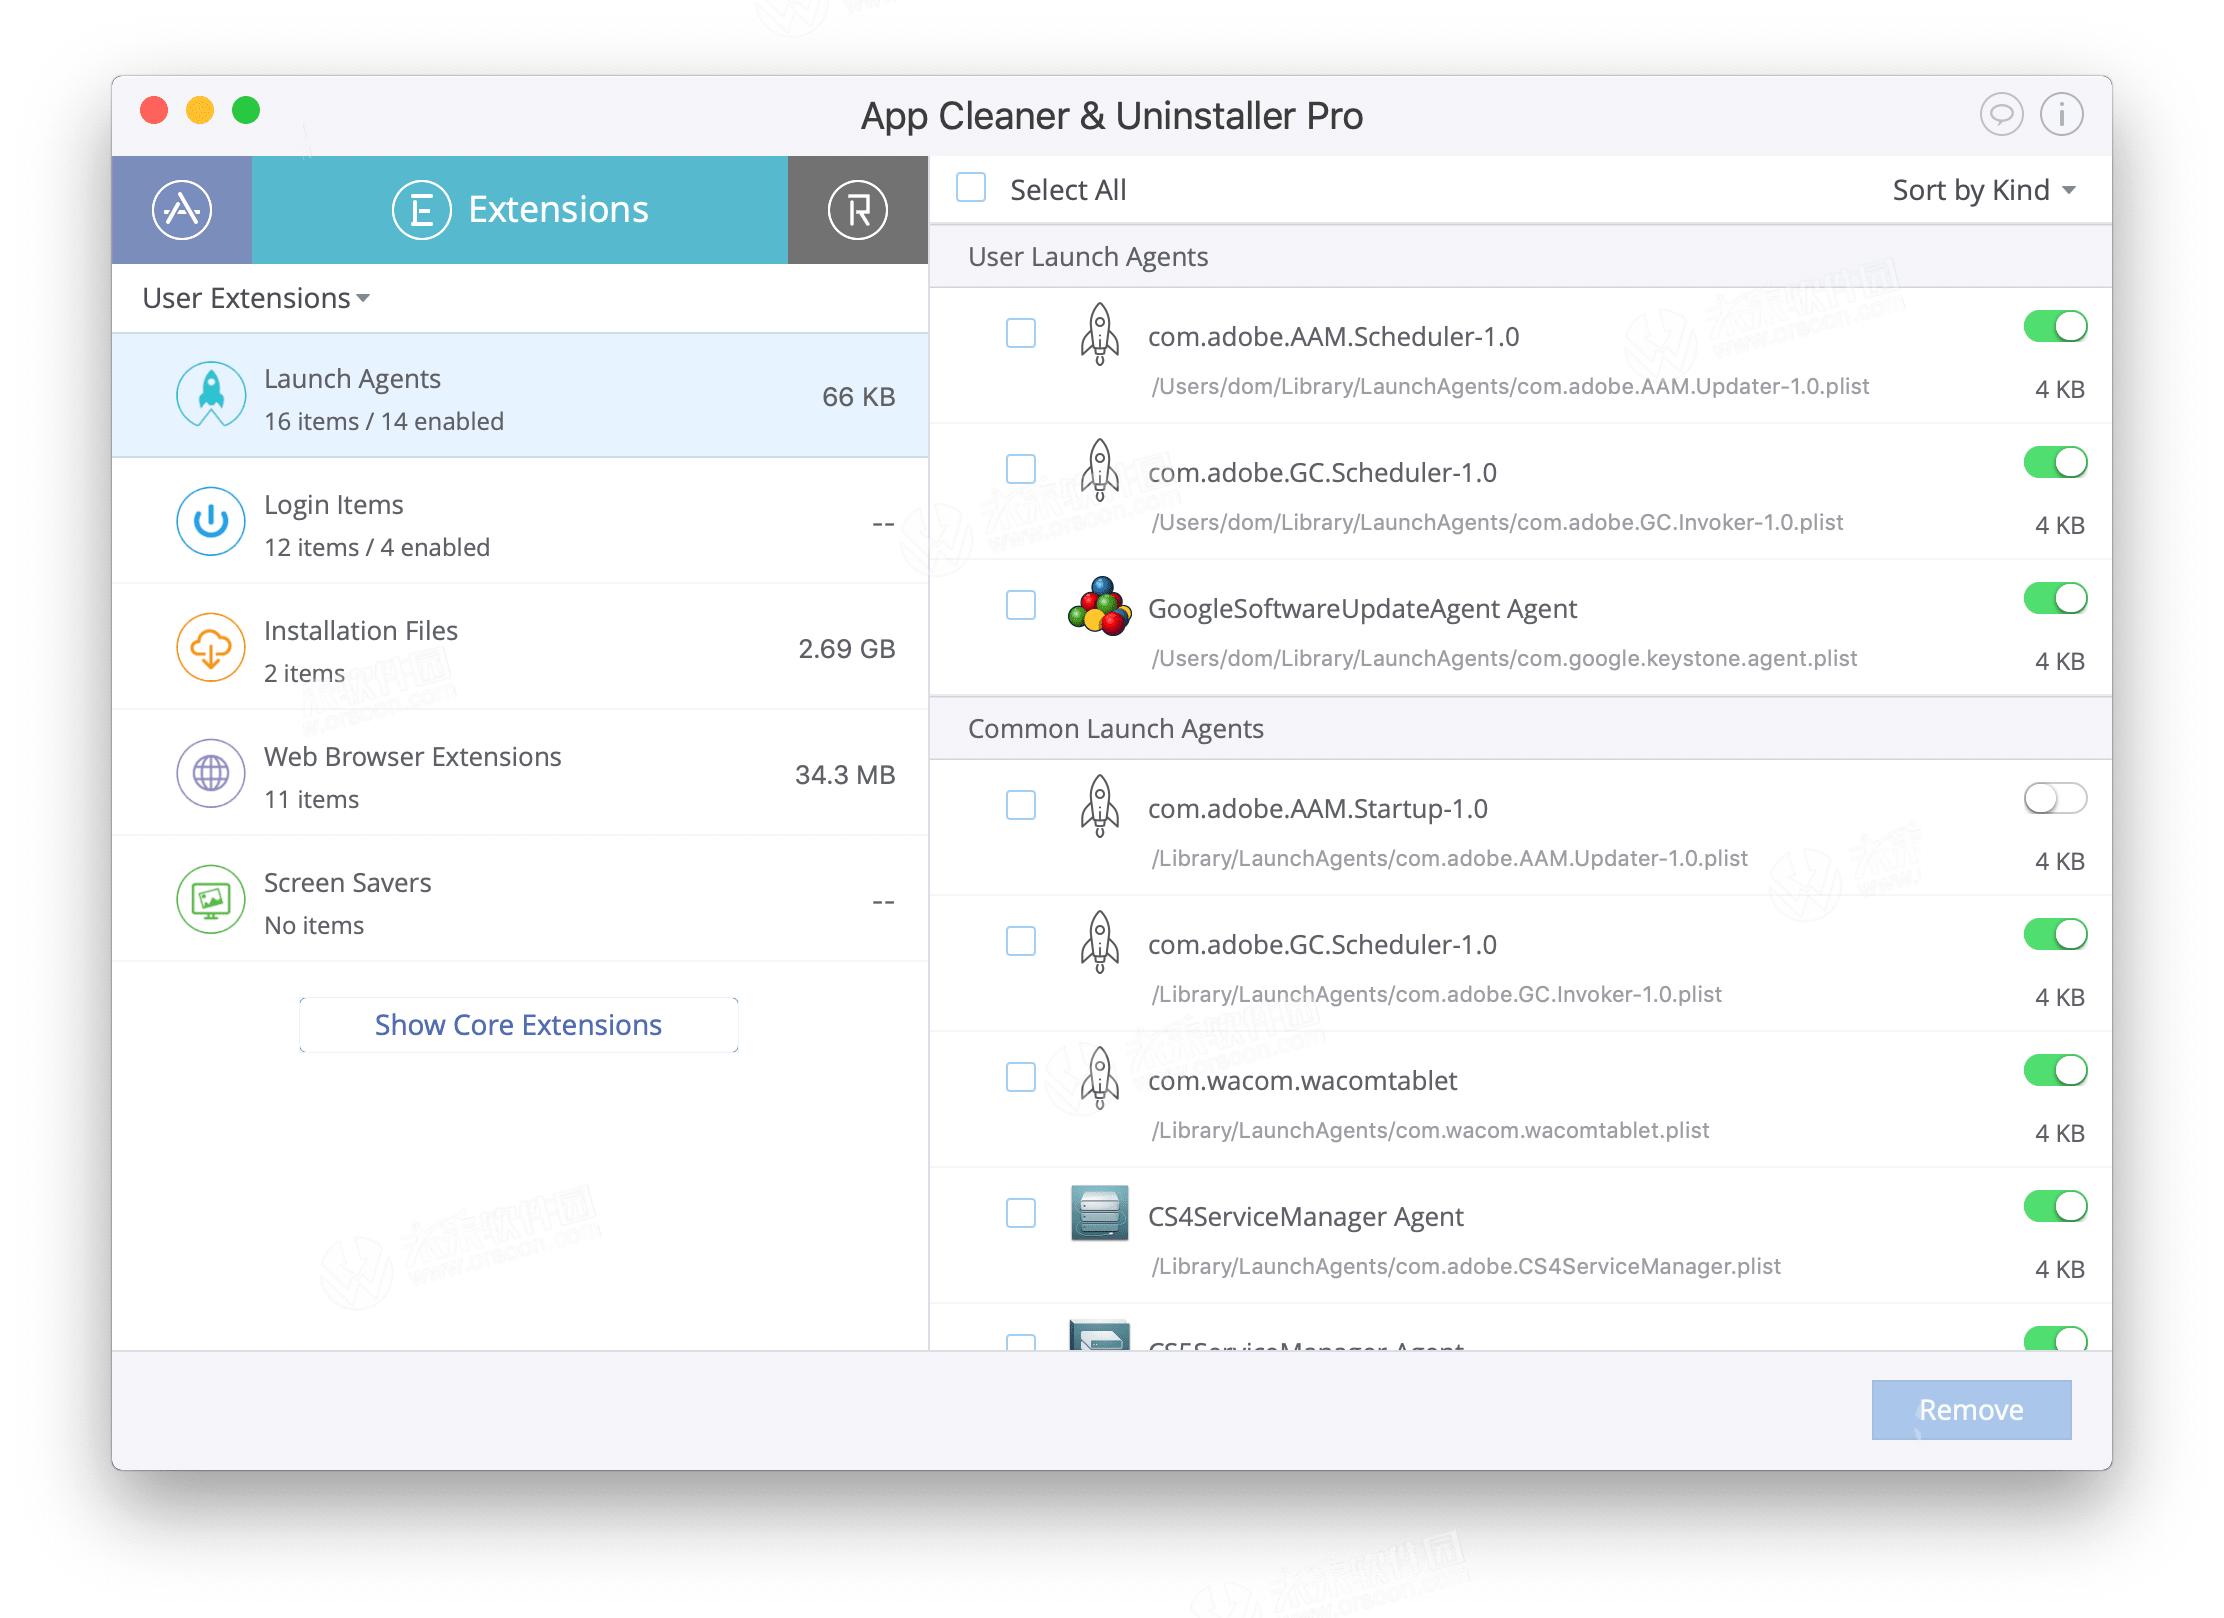Screen dimensions: 2224x1618
Task: Open the Sort by Kind dropdown
Action: coord(1983,190)
